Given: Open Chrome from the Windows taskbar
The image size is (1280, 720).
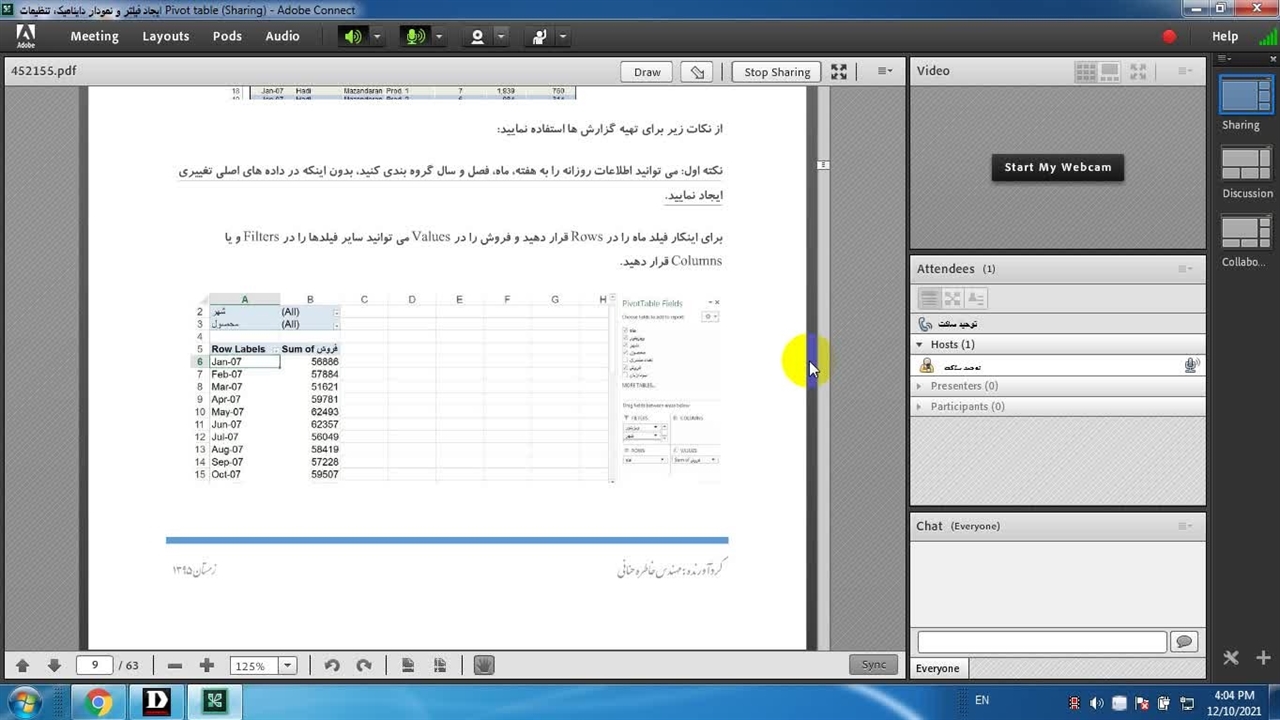Looking at the screenshot, I should pyautogui.click(x=99, y=701).
